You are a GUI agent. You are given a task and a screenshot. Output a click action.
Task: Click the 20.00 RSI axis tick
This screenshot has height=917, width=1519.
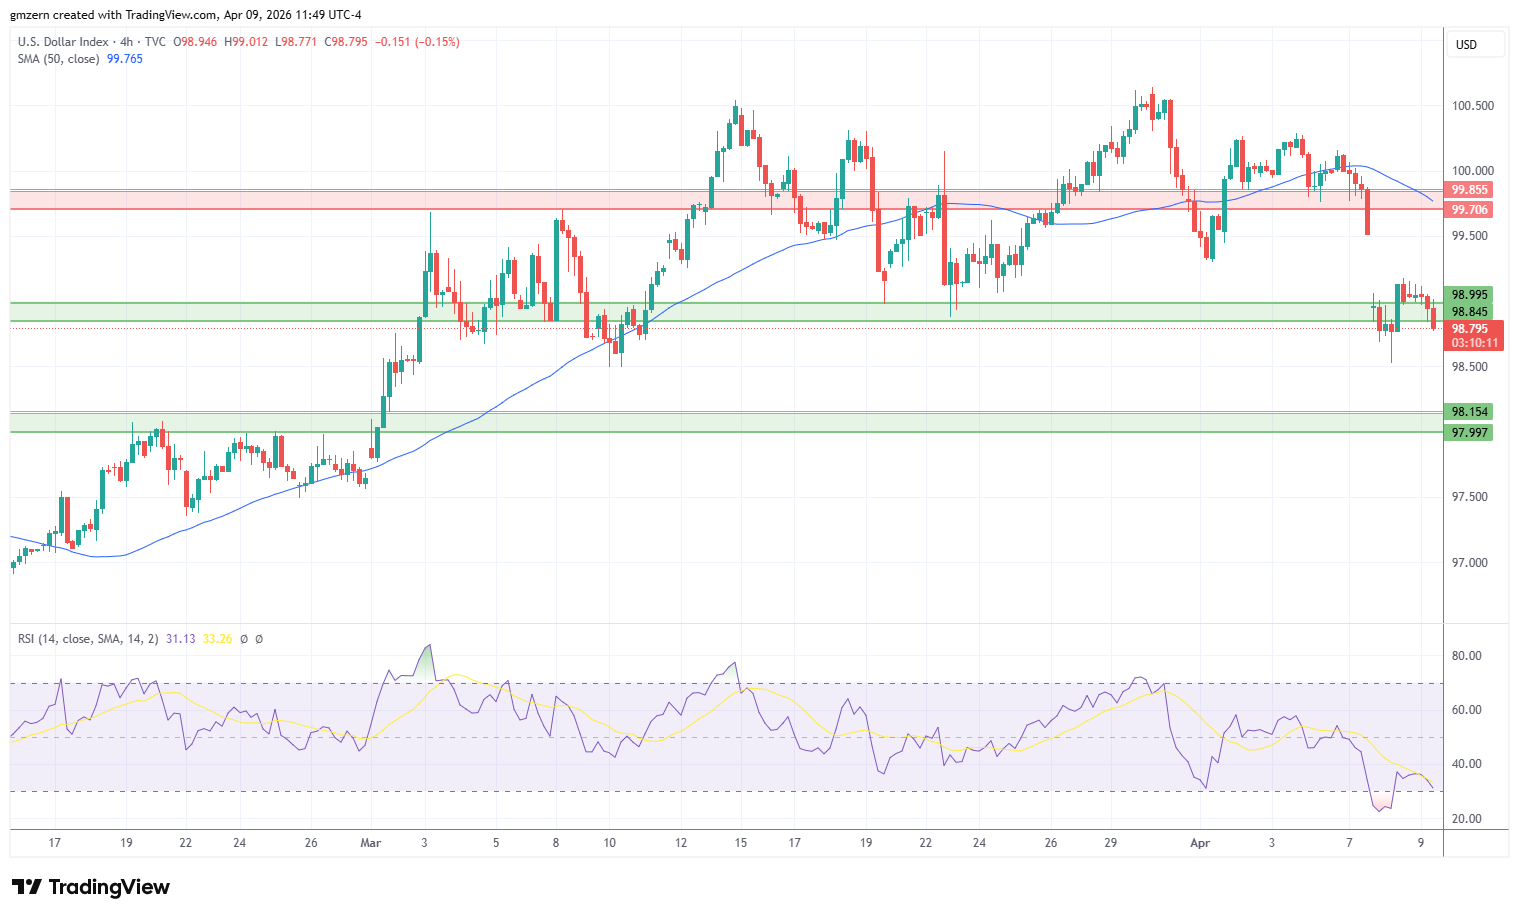tap(1467, 819)
